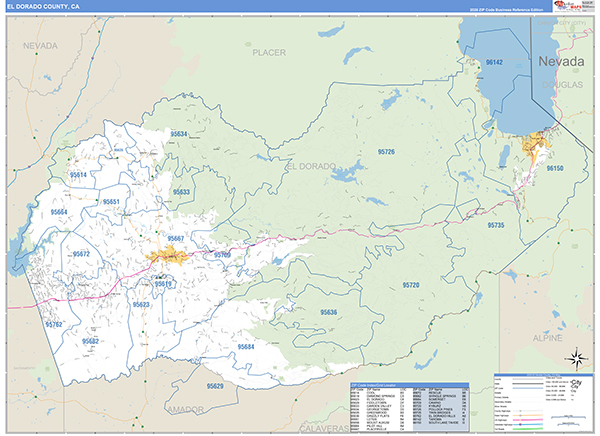Click the pink highway line sample in legend

tap(528, 420)
